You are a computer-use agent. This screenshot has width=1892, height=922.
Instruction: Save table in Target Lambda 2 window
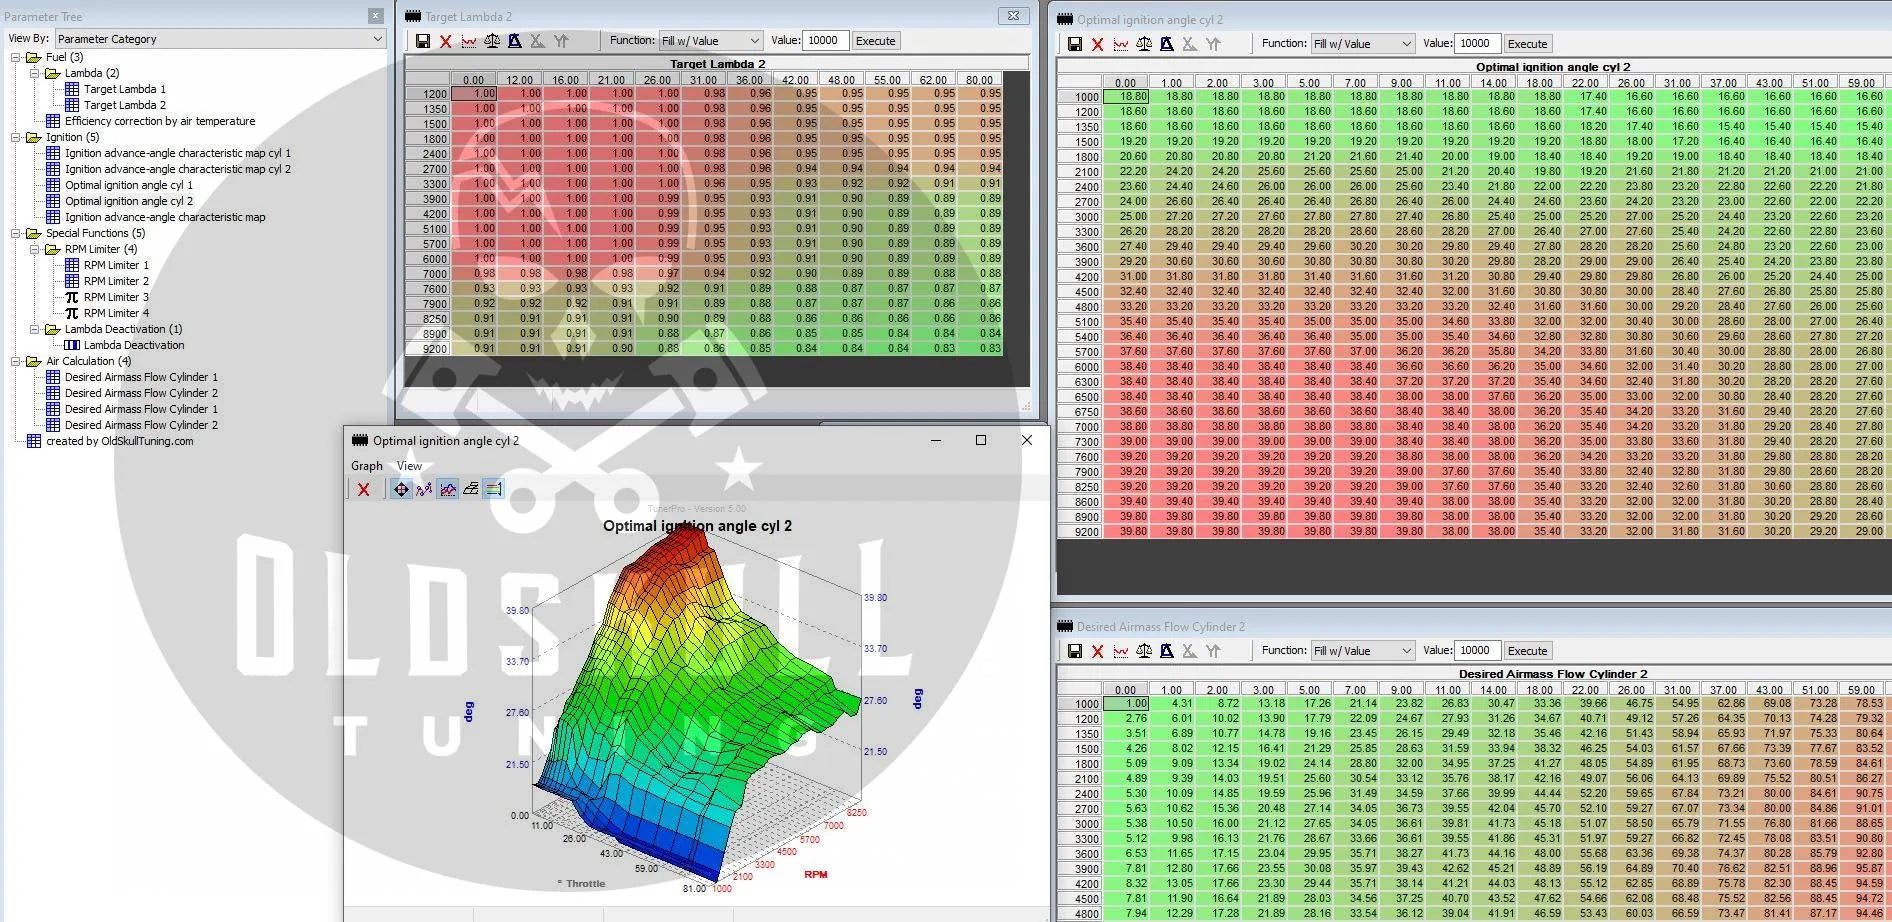click(422, 41)
